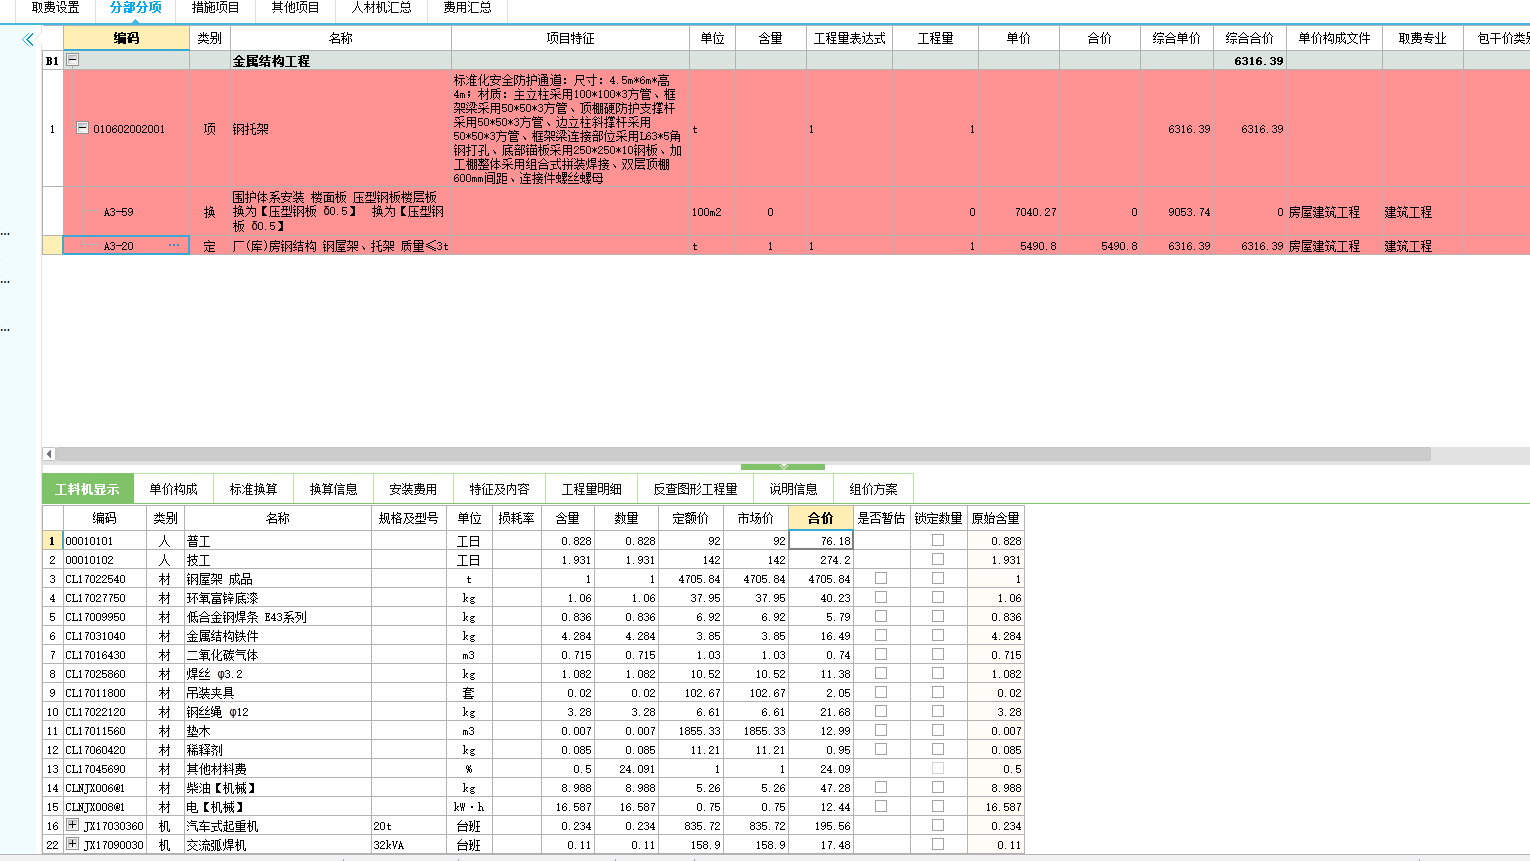1530x861 pixels.
Task: Check 锁定数量 for 汽车式起重机 row
Action: (938, 825)
